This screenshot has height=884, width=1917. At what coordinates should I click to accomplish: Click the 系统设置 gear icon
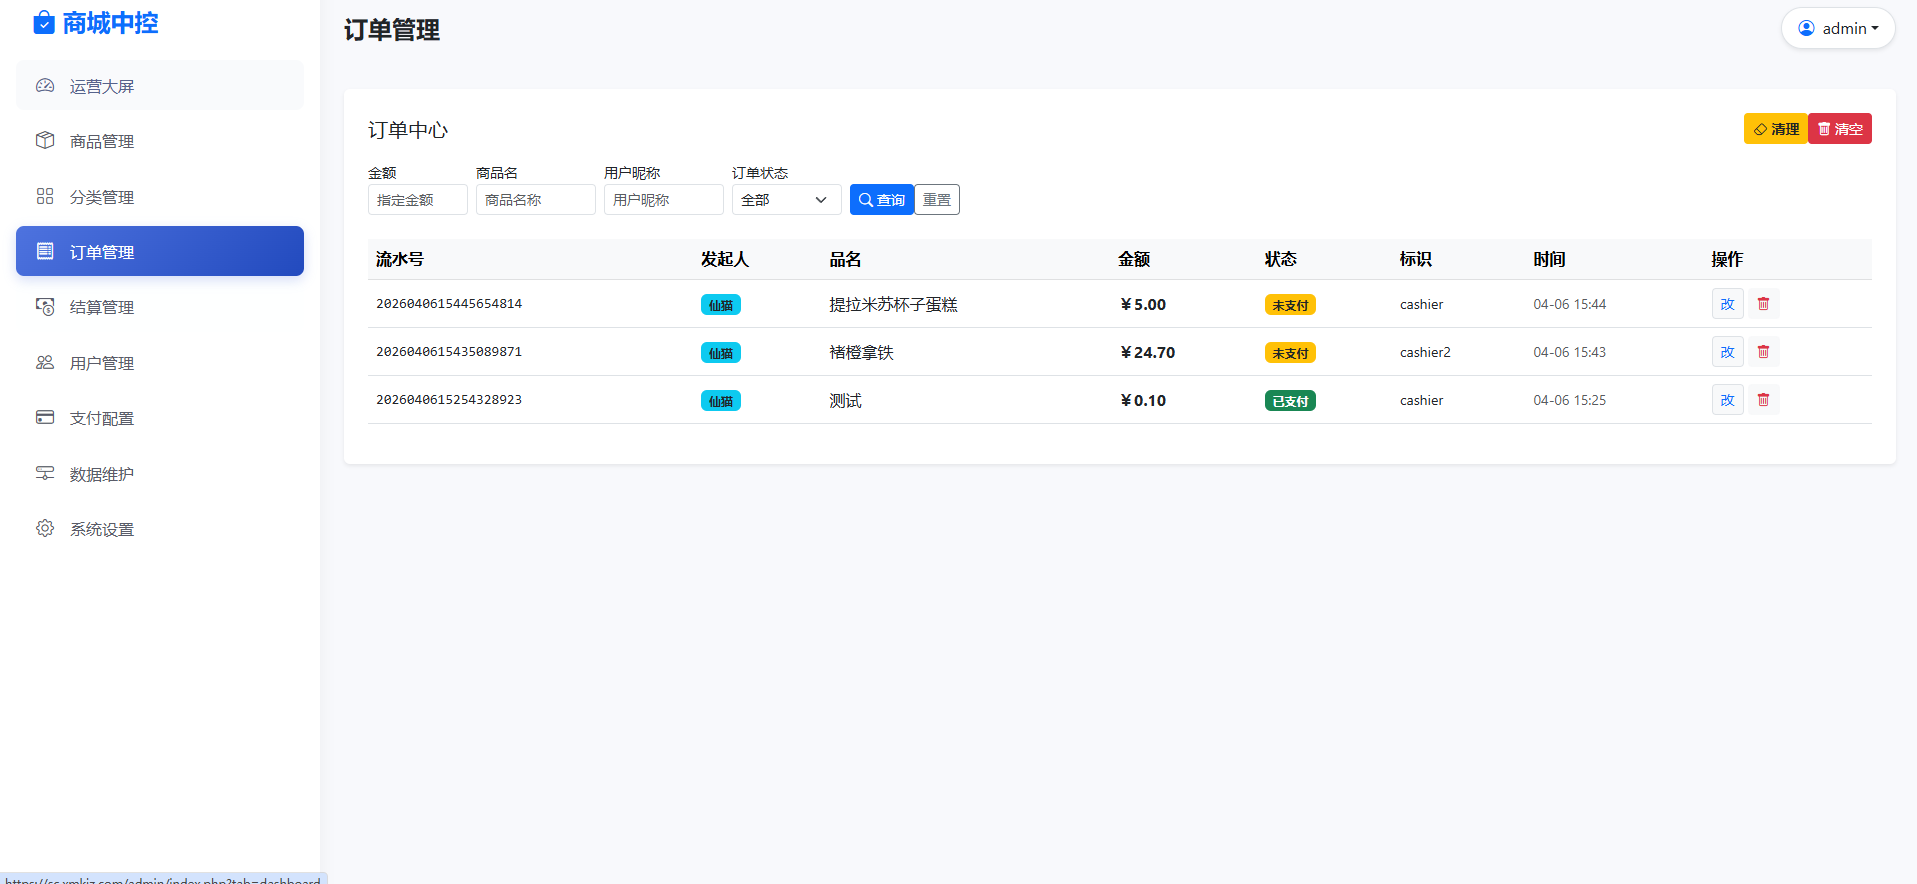pyautogui.click(x=45, y=529)
